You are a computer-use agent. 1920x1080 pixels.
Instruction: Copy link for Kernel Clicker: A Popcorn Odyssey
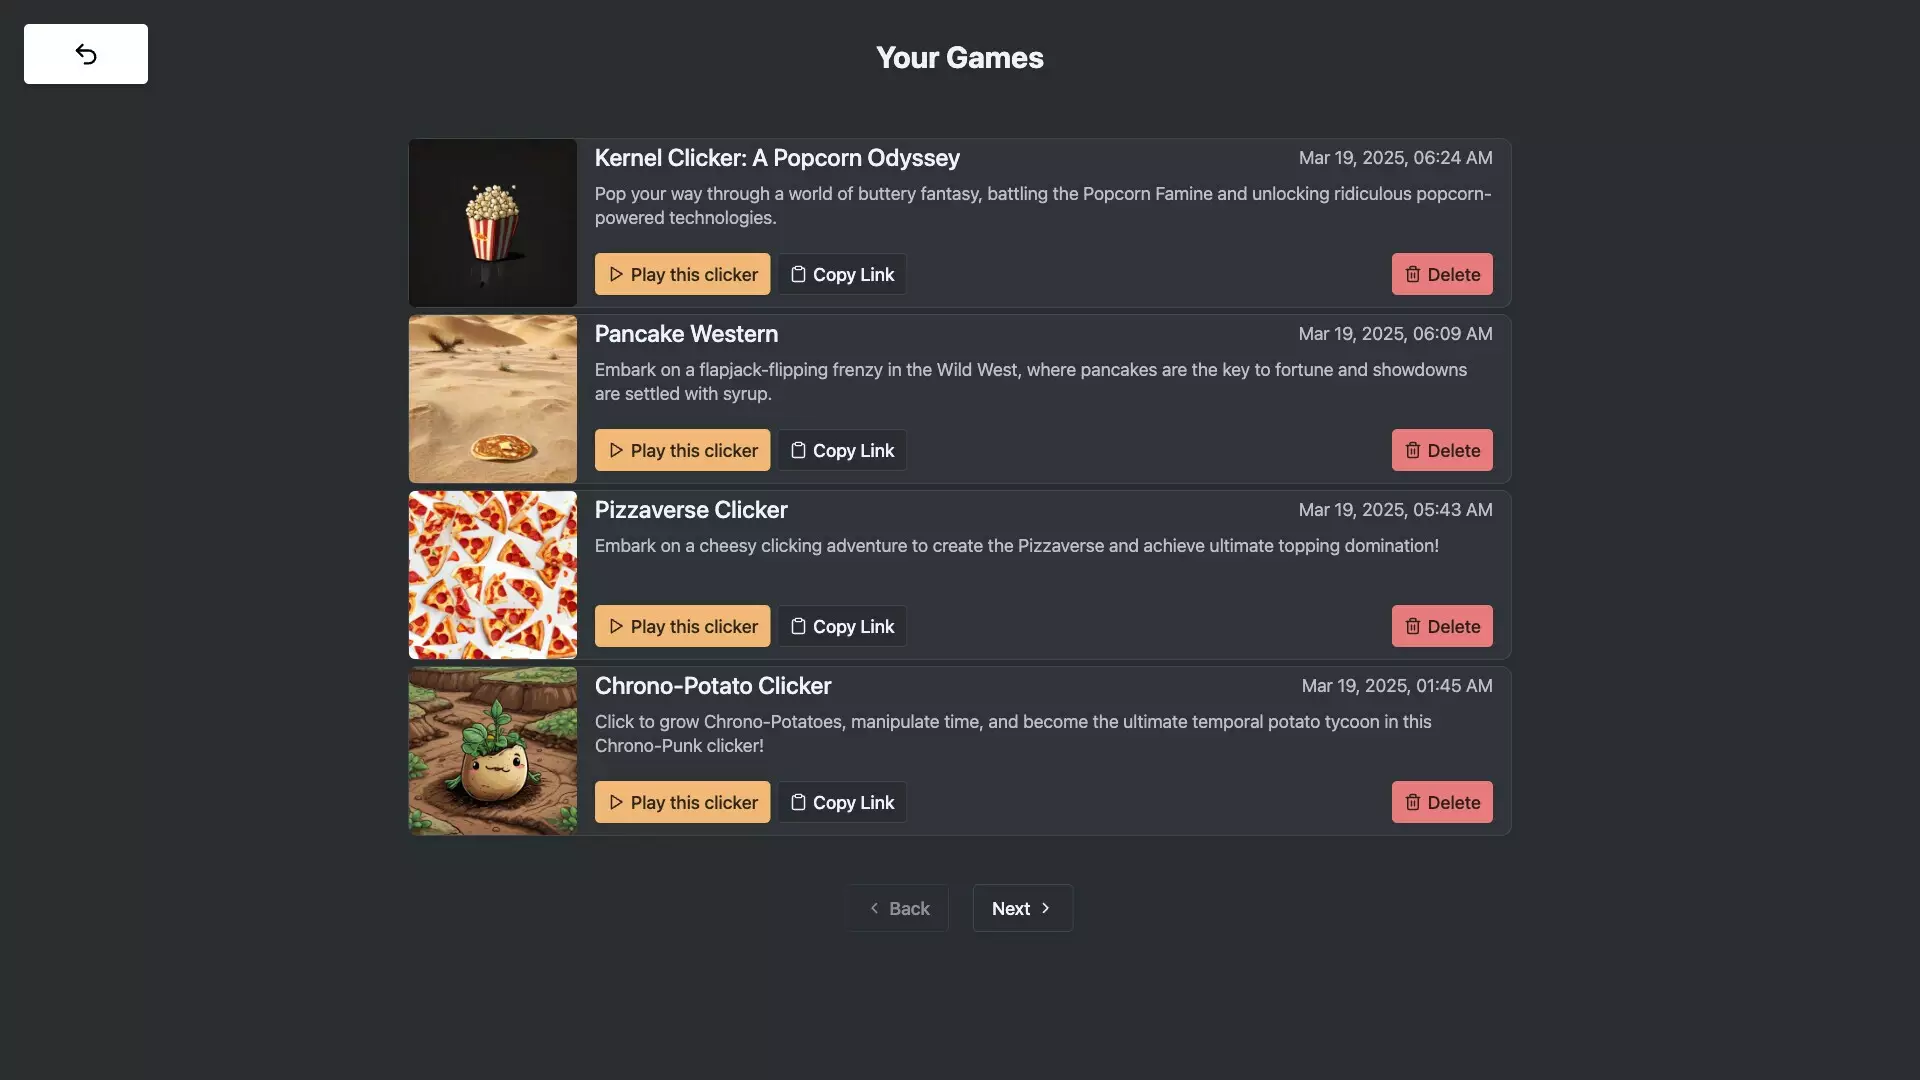842,274
